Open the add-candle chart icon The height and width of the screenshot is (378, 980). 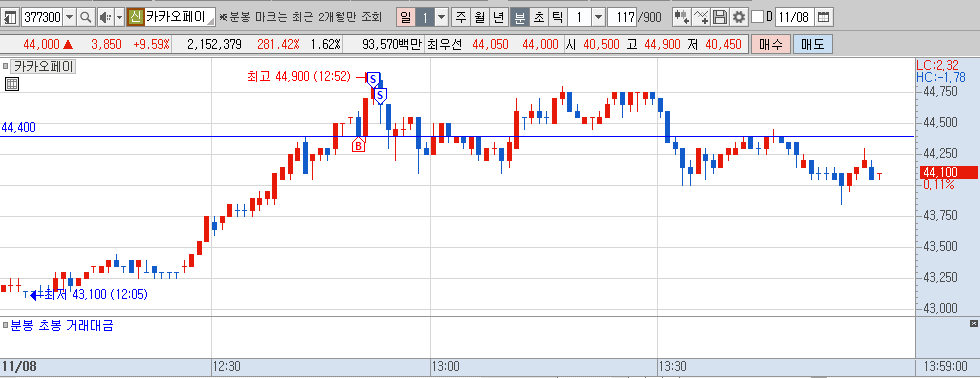pos(682,17)
